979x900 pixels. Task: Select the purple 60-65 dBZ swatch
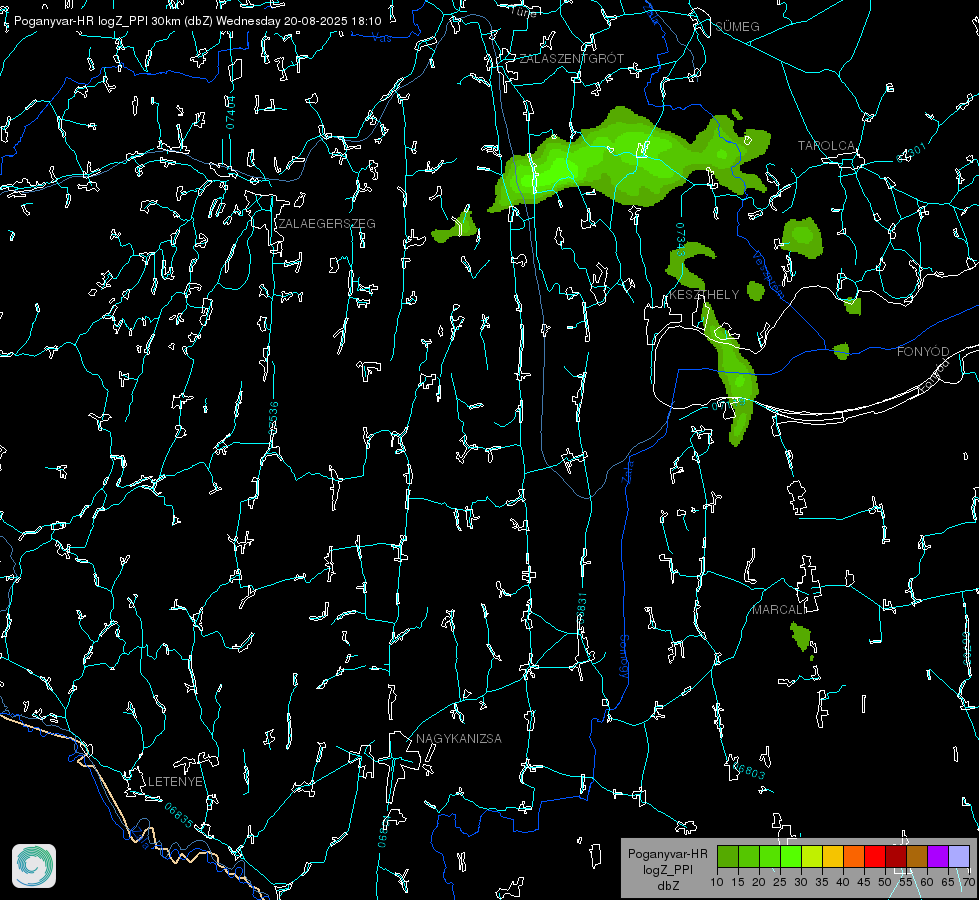938,857
